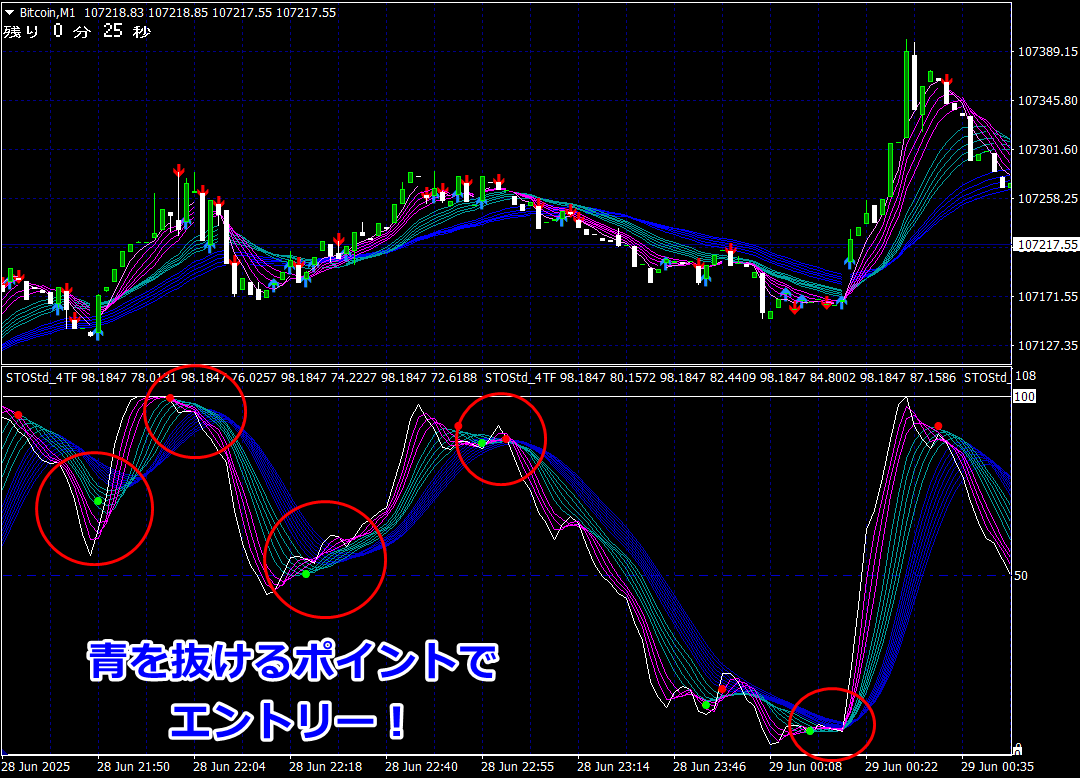Click the indicator value 72.6188
This screenshot has height=778, width=1080.
[x=454, y=377]
